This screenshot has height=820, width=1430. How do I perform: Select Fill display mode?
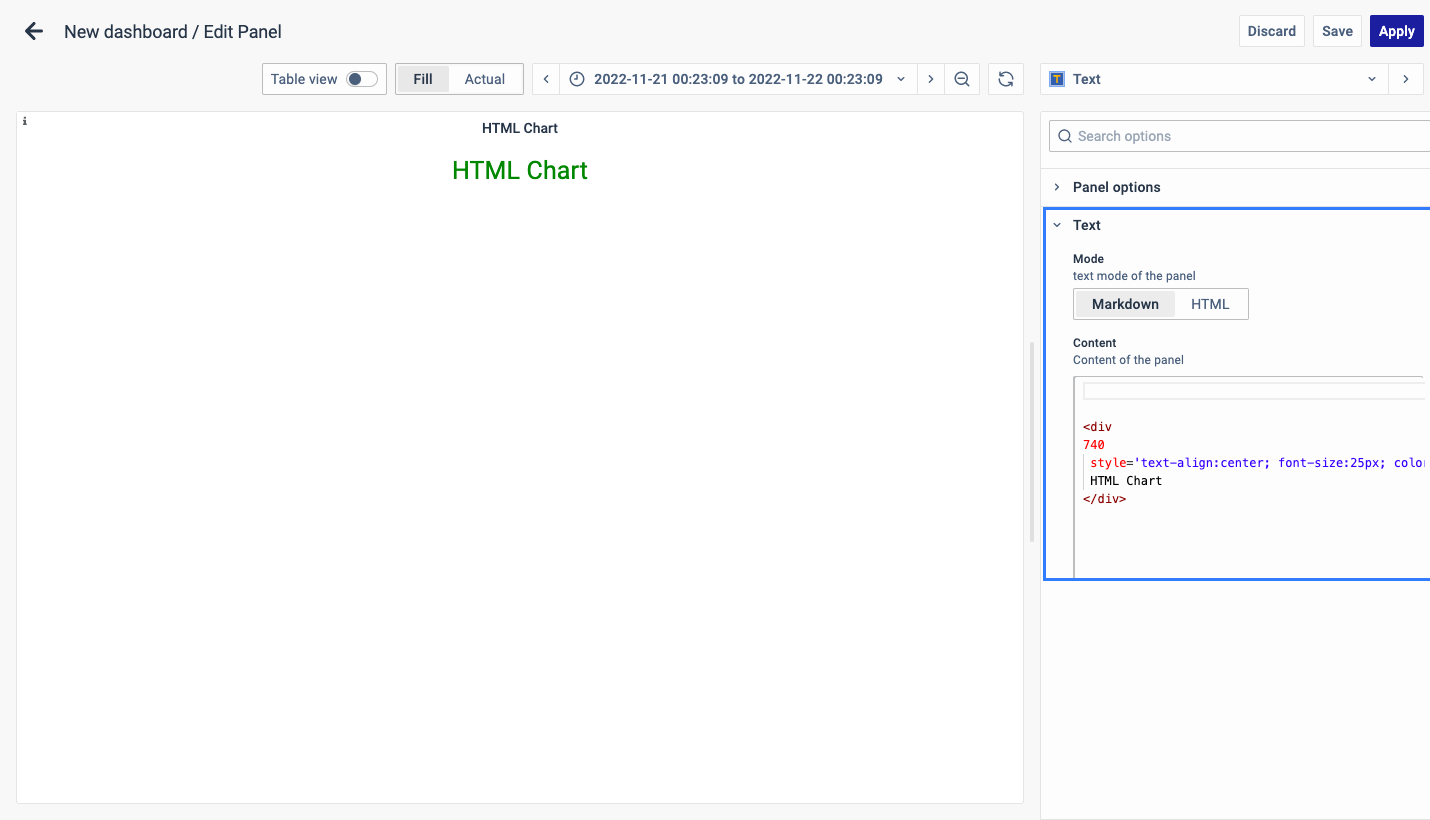(x=423, y=79)
